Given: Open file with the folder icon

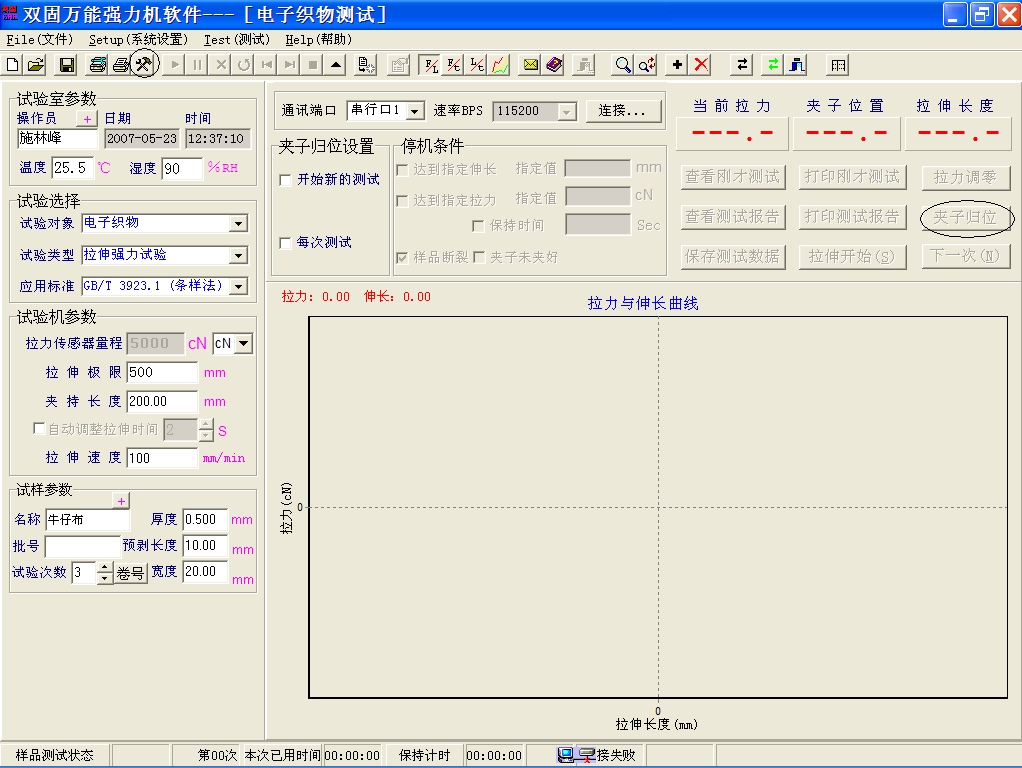Looking at the screenshot, I should pos(35,65).
